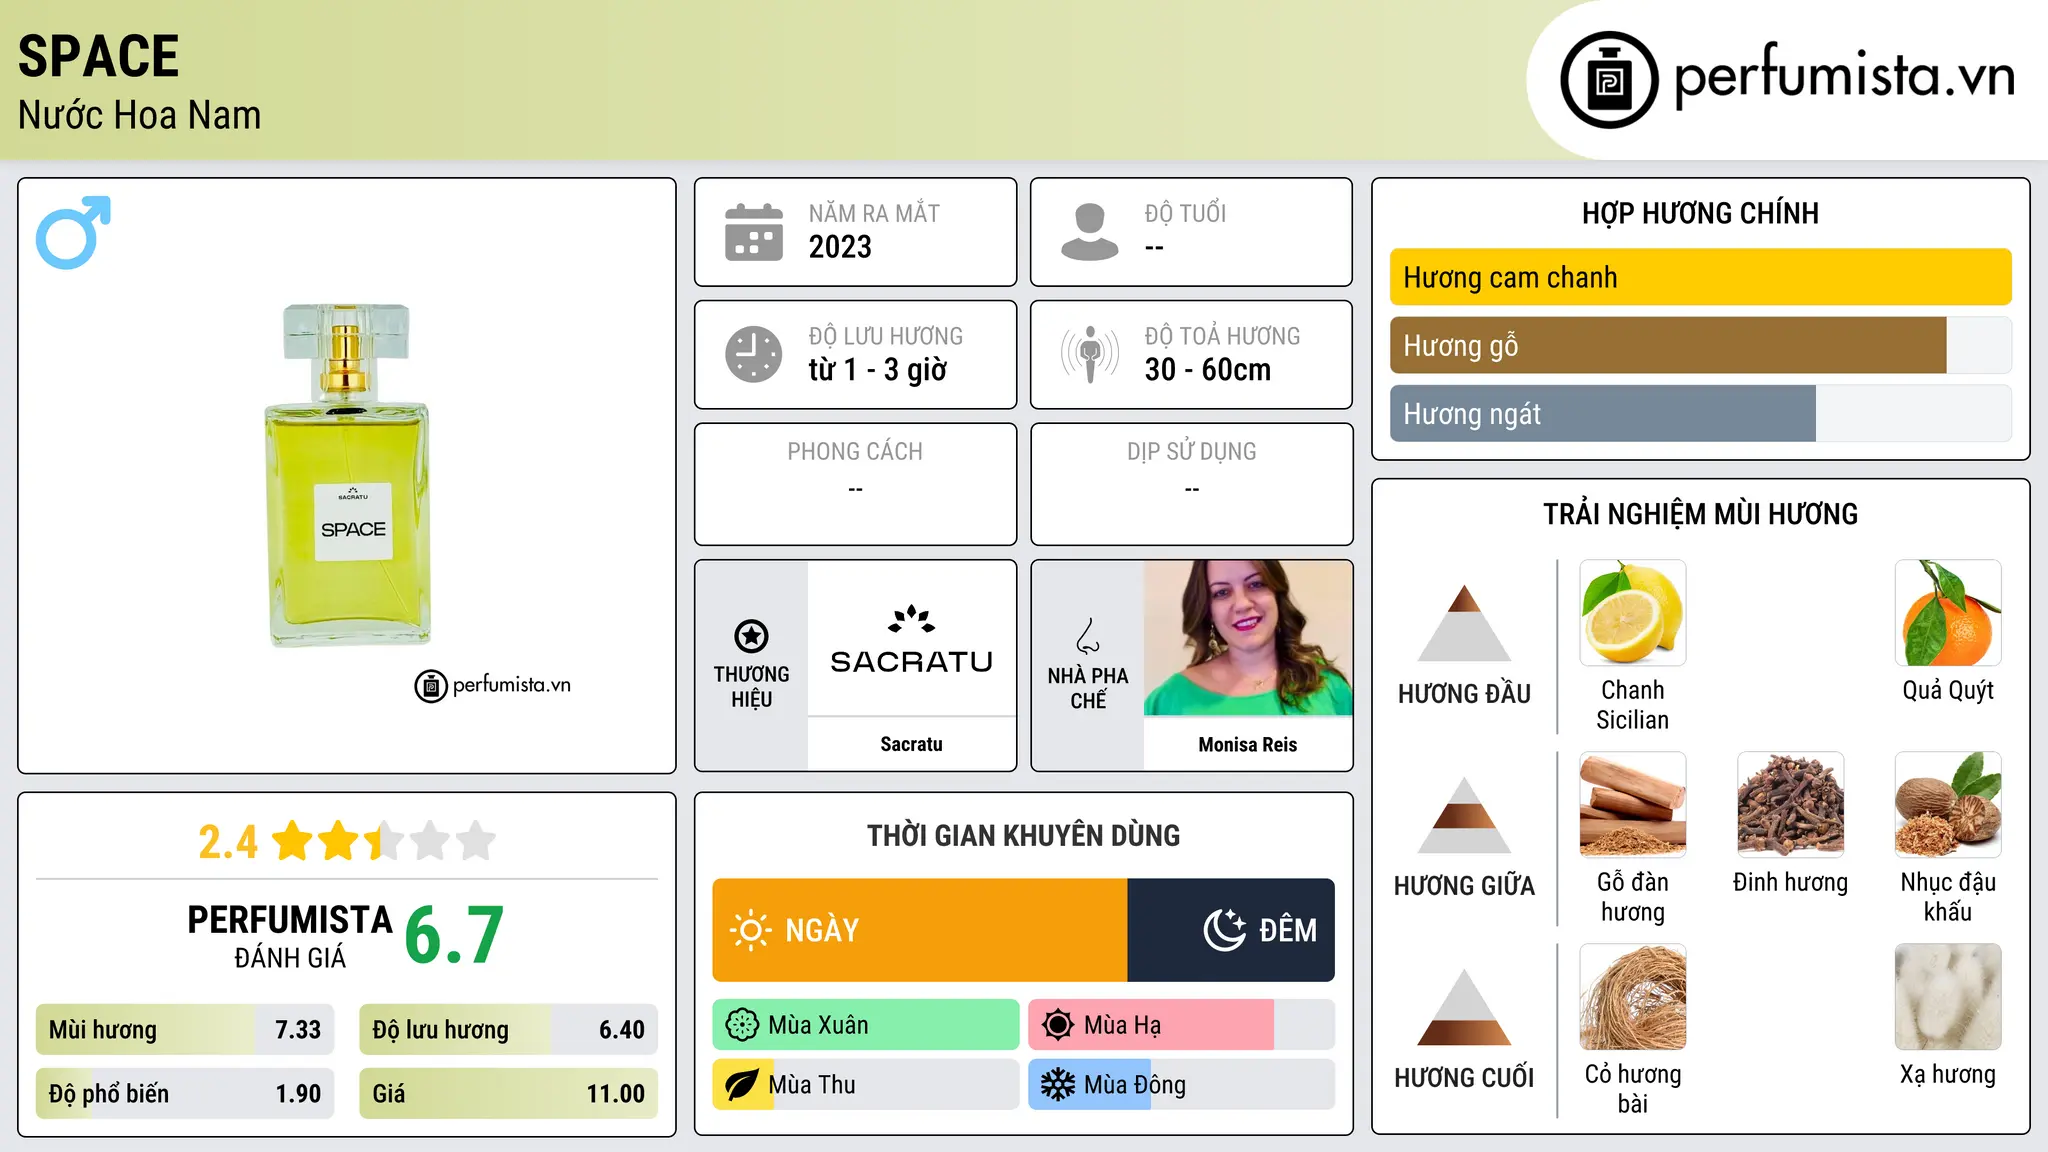2048x1152 pixels.
Task: Select the Xạ hương musk note image
Action: click(x=1948, y=997)
